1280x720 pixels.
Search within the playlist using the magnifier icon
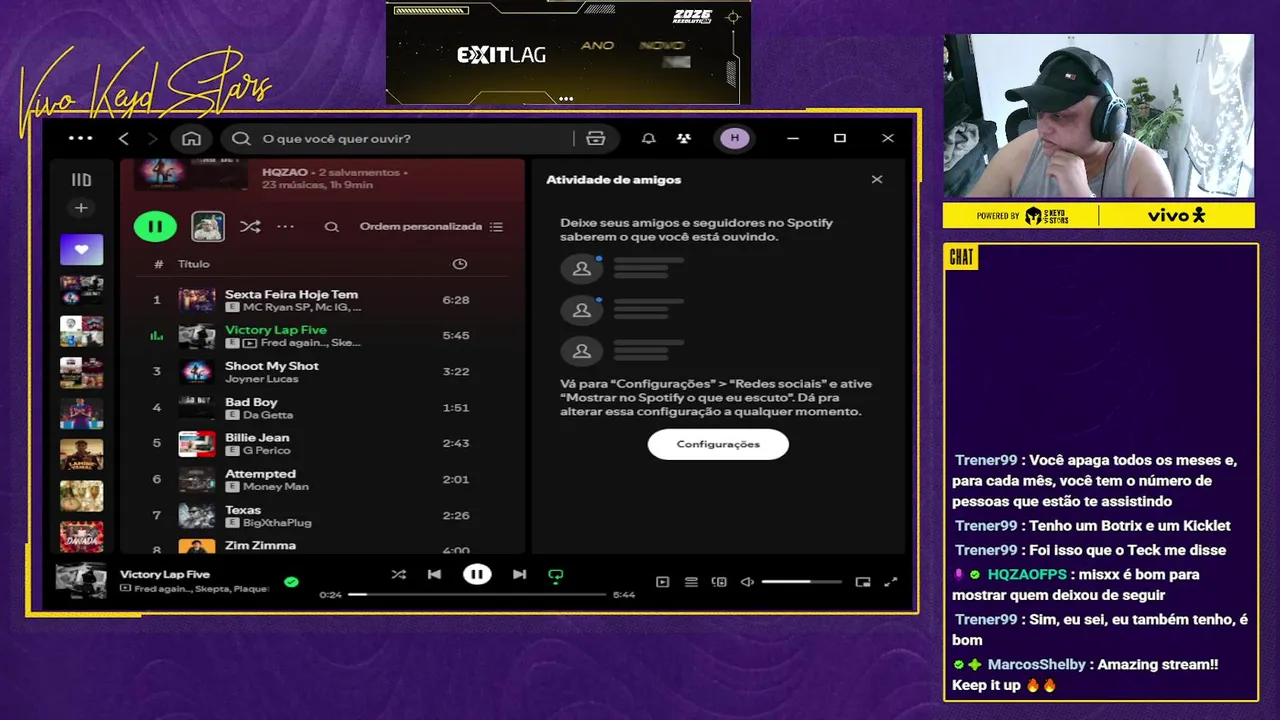(x=331, y=227)
